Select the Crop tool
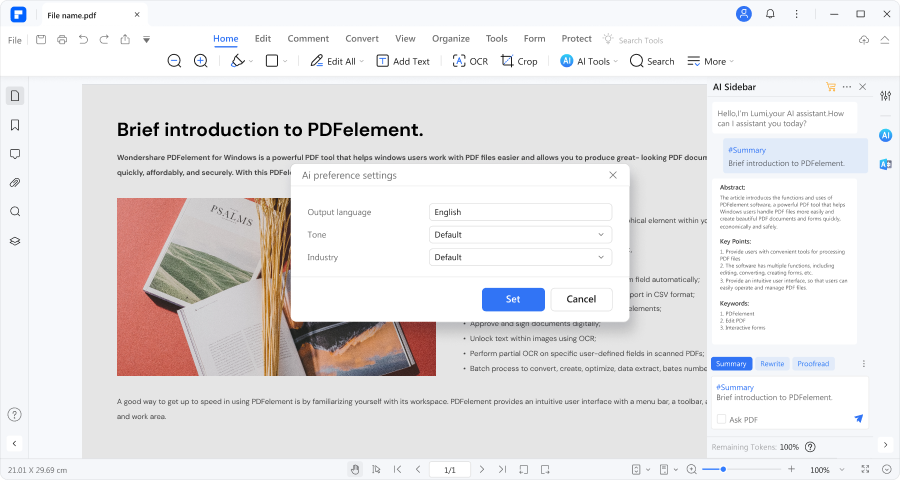 click(519, 61)
